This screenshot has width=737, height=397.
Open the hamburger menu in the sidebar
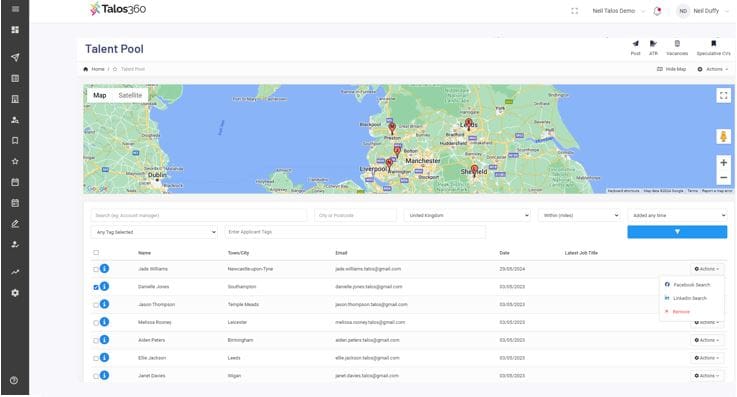pos(15,9)
